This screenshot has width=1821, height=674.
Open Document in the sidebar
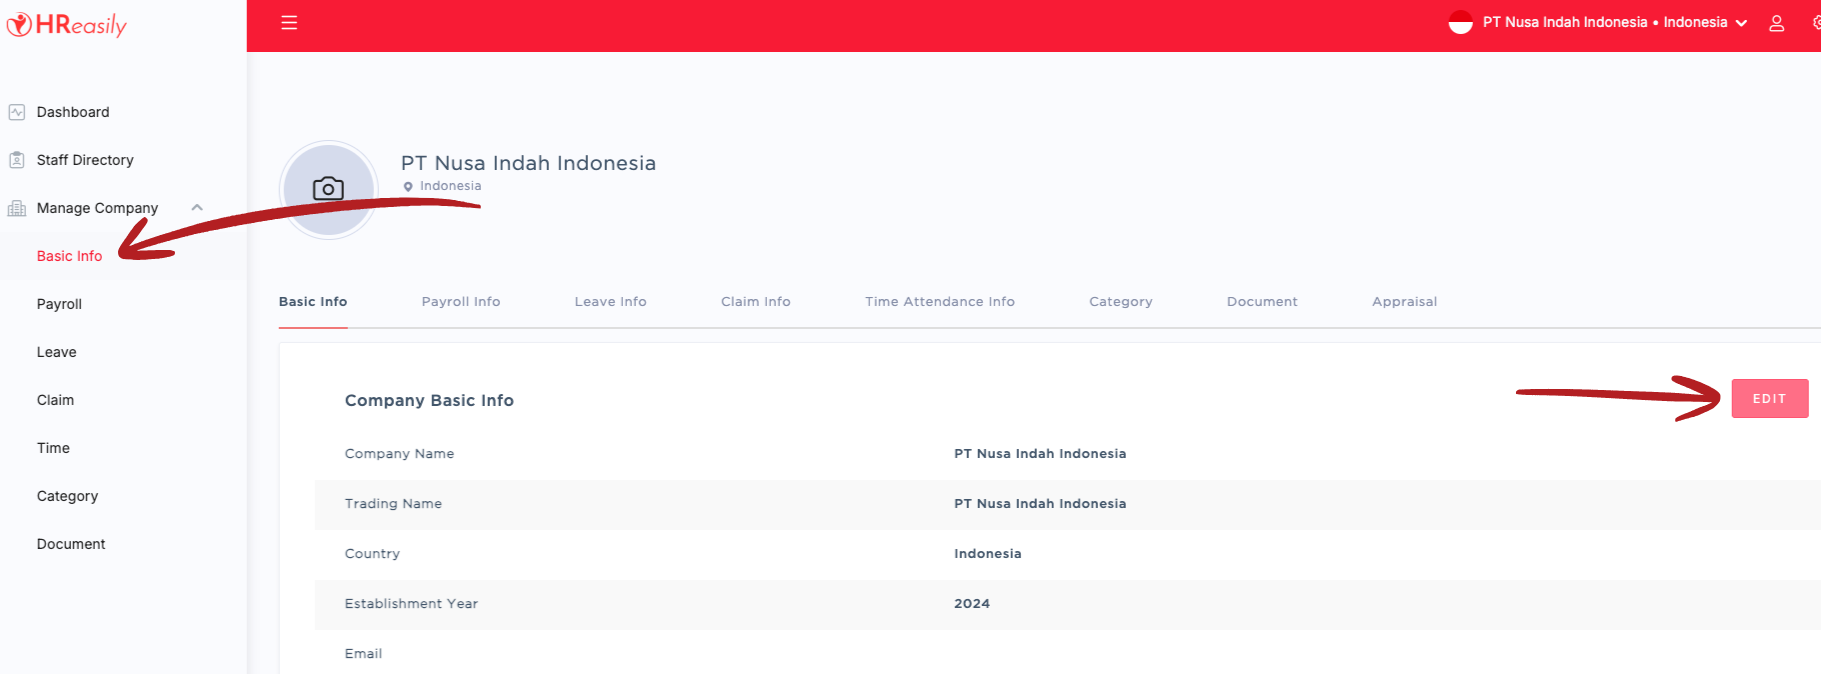[71, 544]
